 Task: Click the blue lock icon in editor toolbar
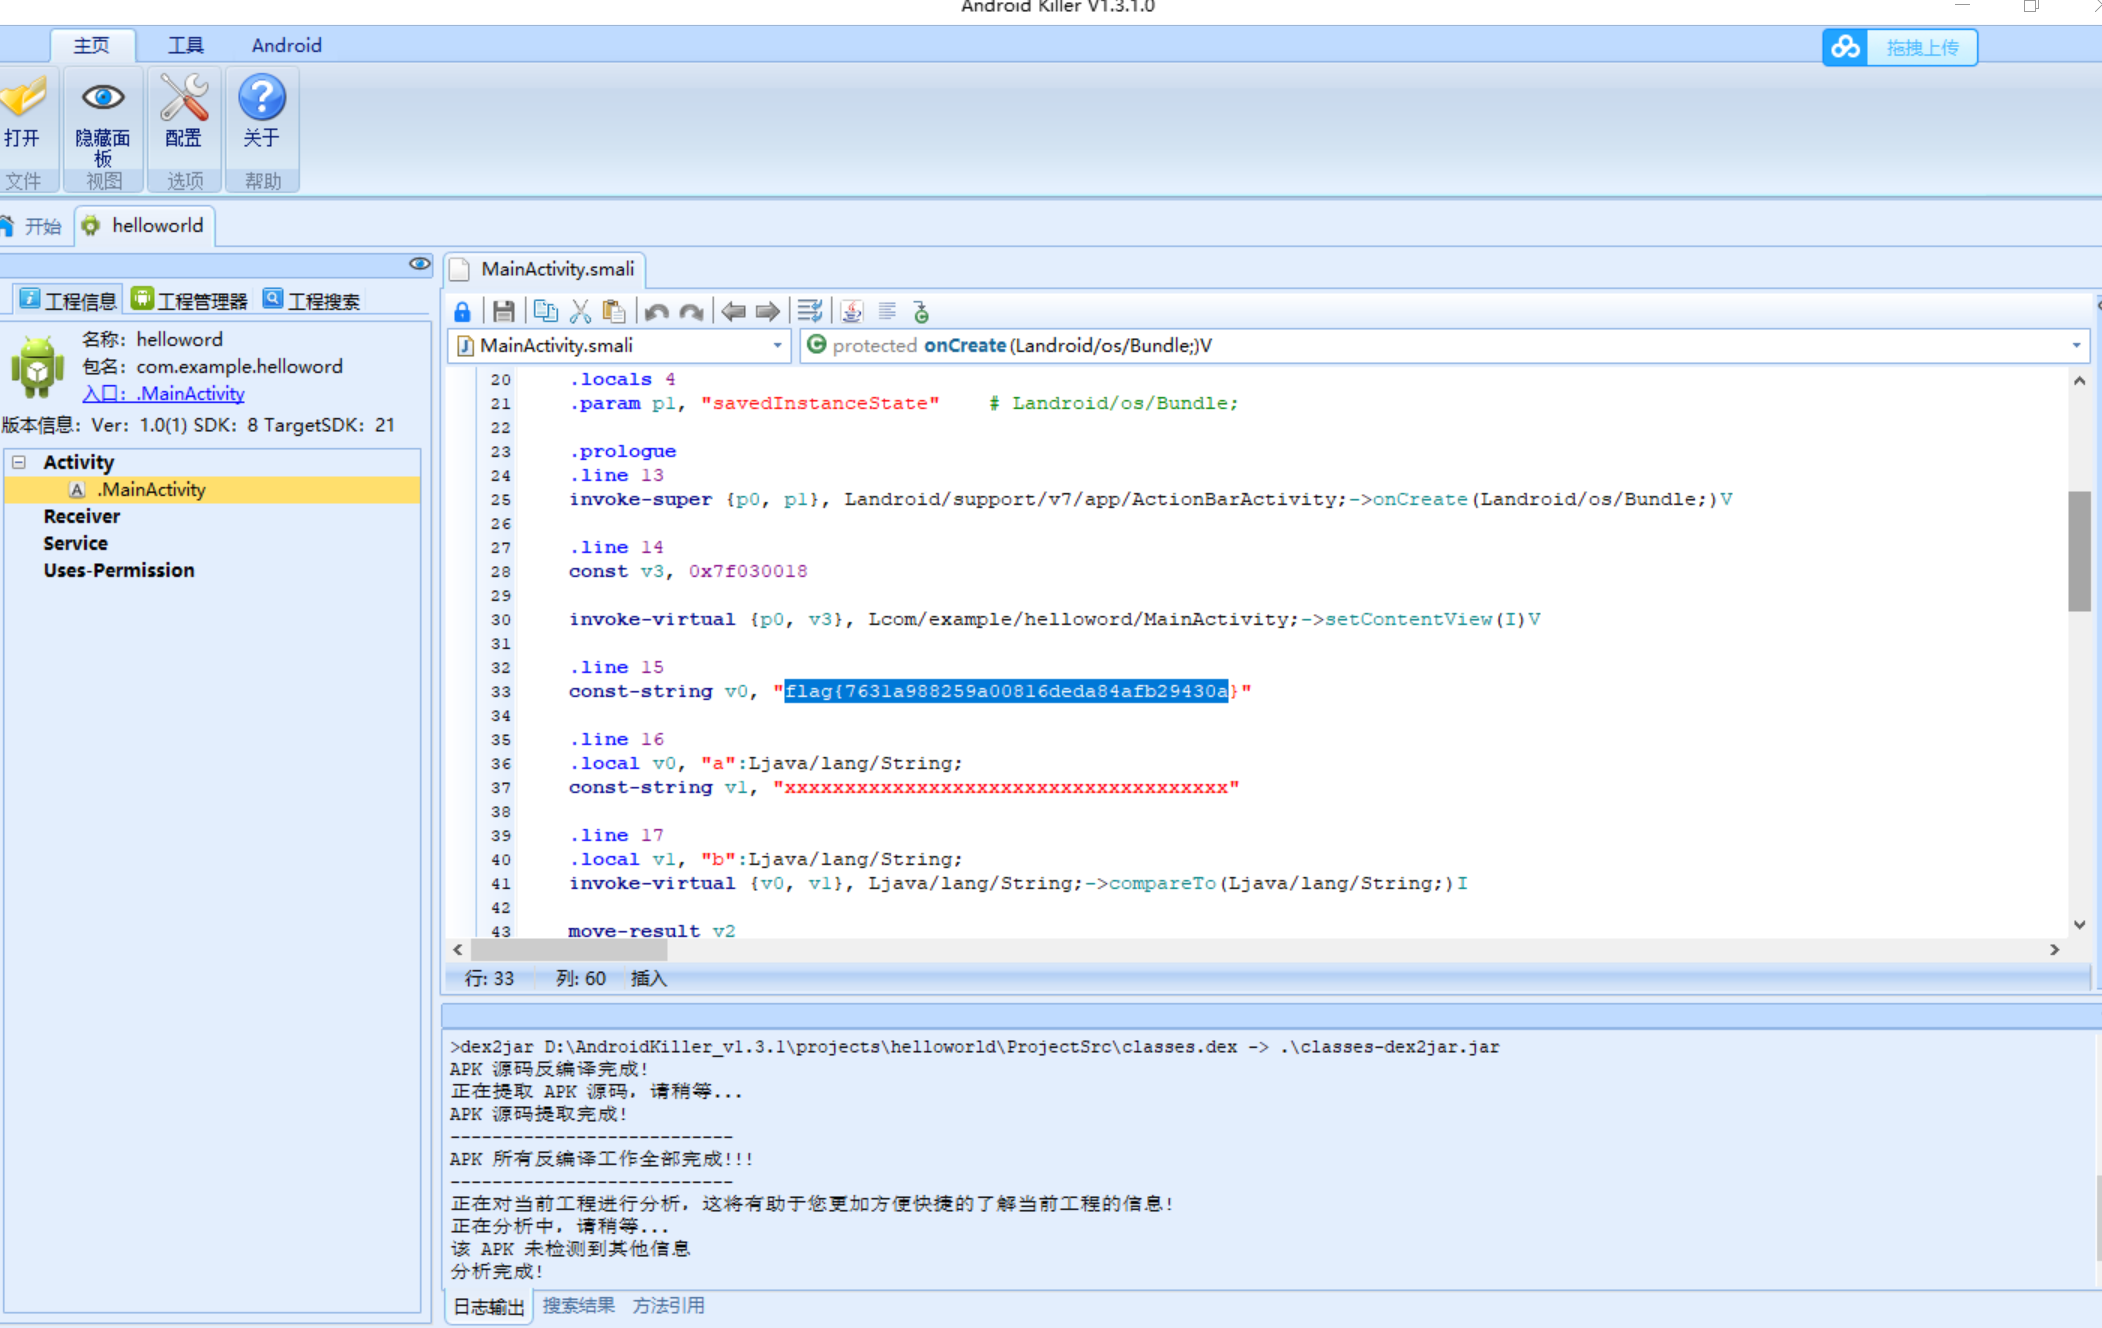462,311
